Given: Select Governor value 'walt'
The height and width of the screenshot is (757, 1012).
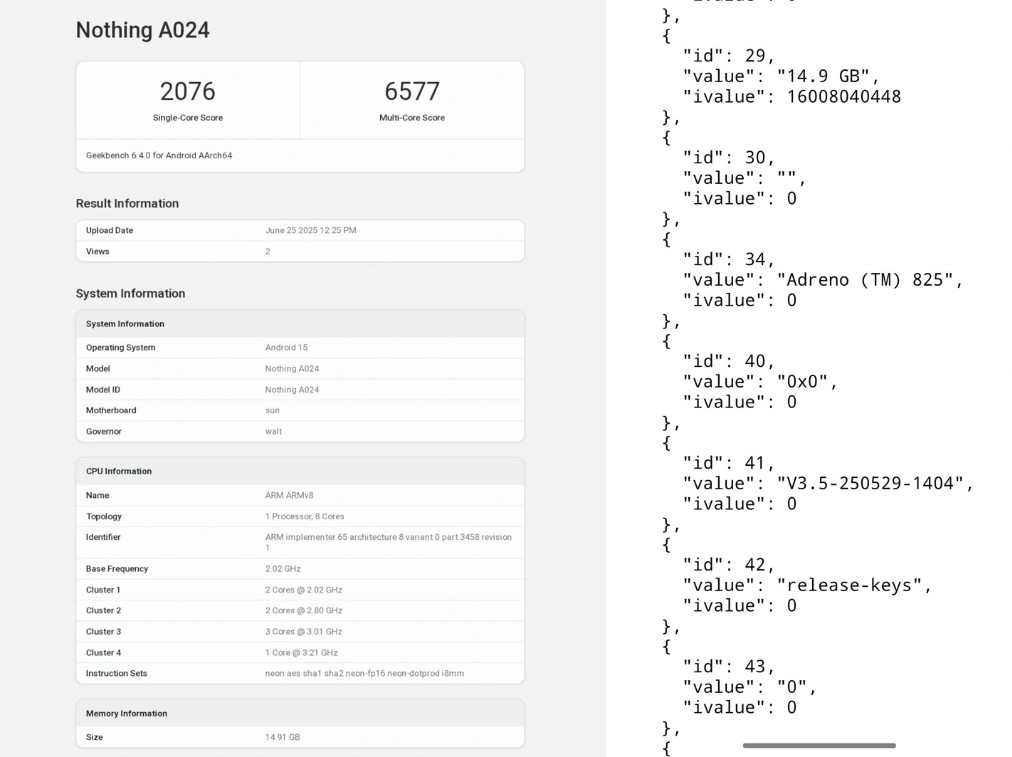Looking at the screenshot, I should (x=273, y=432).
